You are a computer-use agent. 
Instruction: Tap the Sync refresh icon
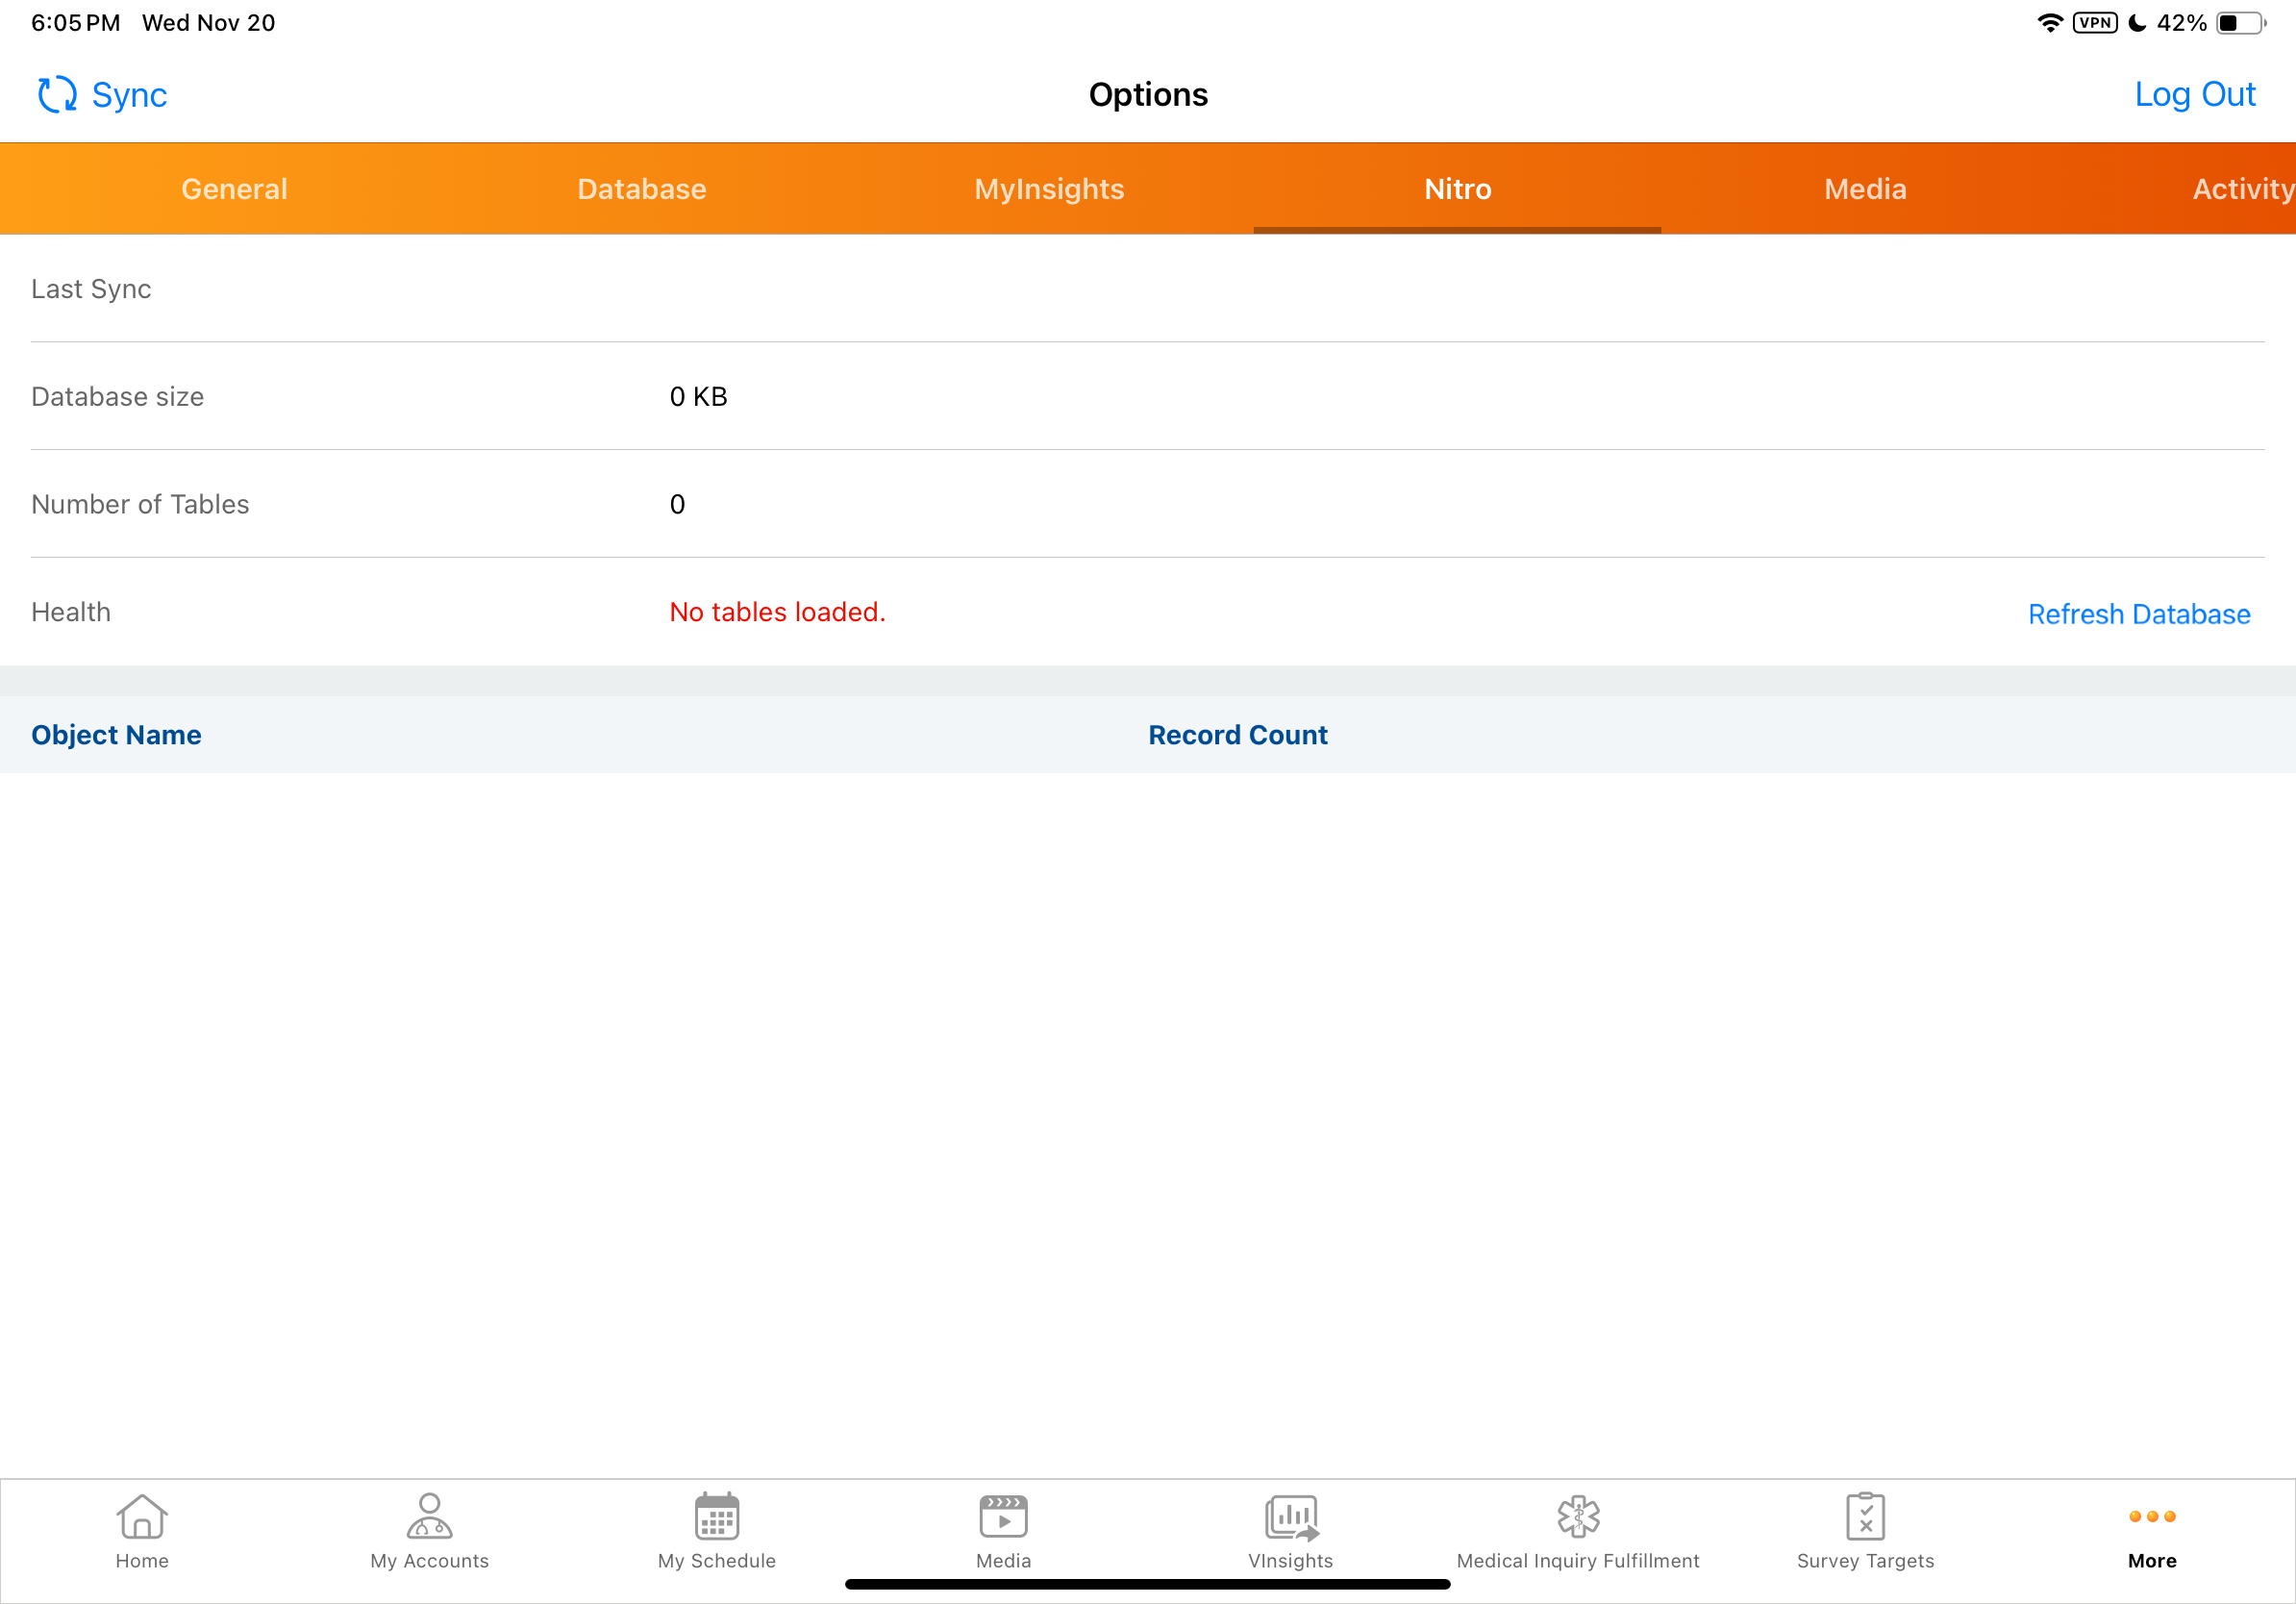click(x=57, y=95)
